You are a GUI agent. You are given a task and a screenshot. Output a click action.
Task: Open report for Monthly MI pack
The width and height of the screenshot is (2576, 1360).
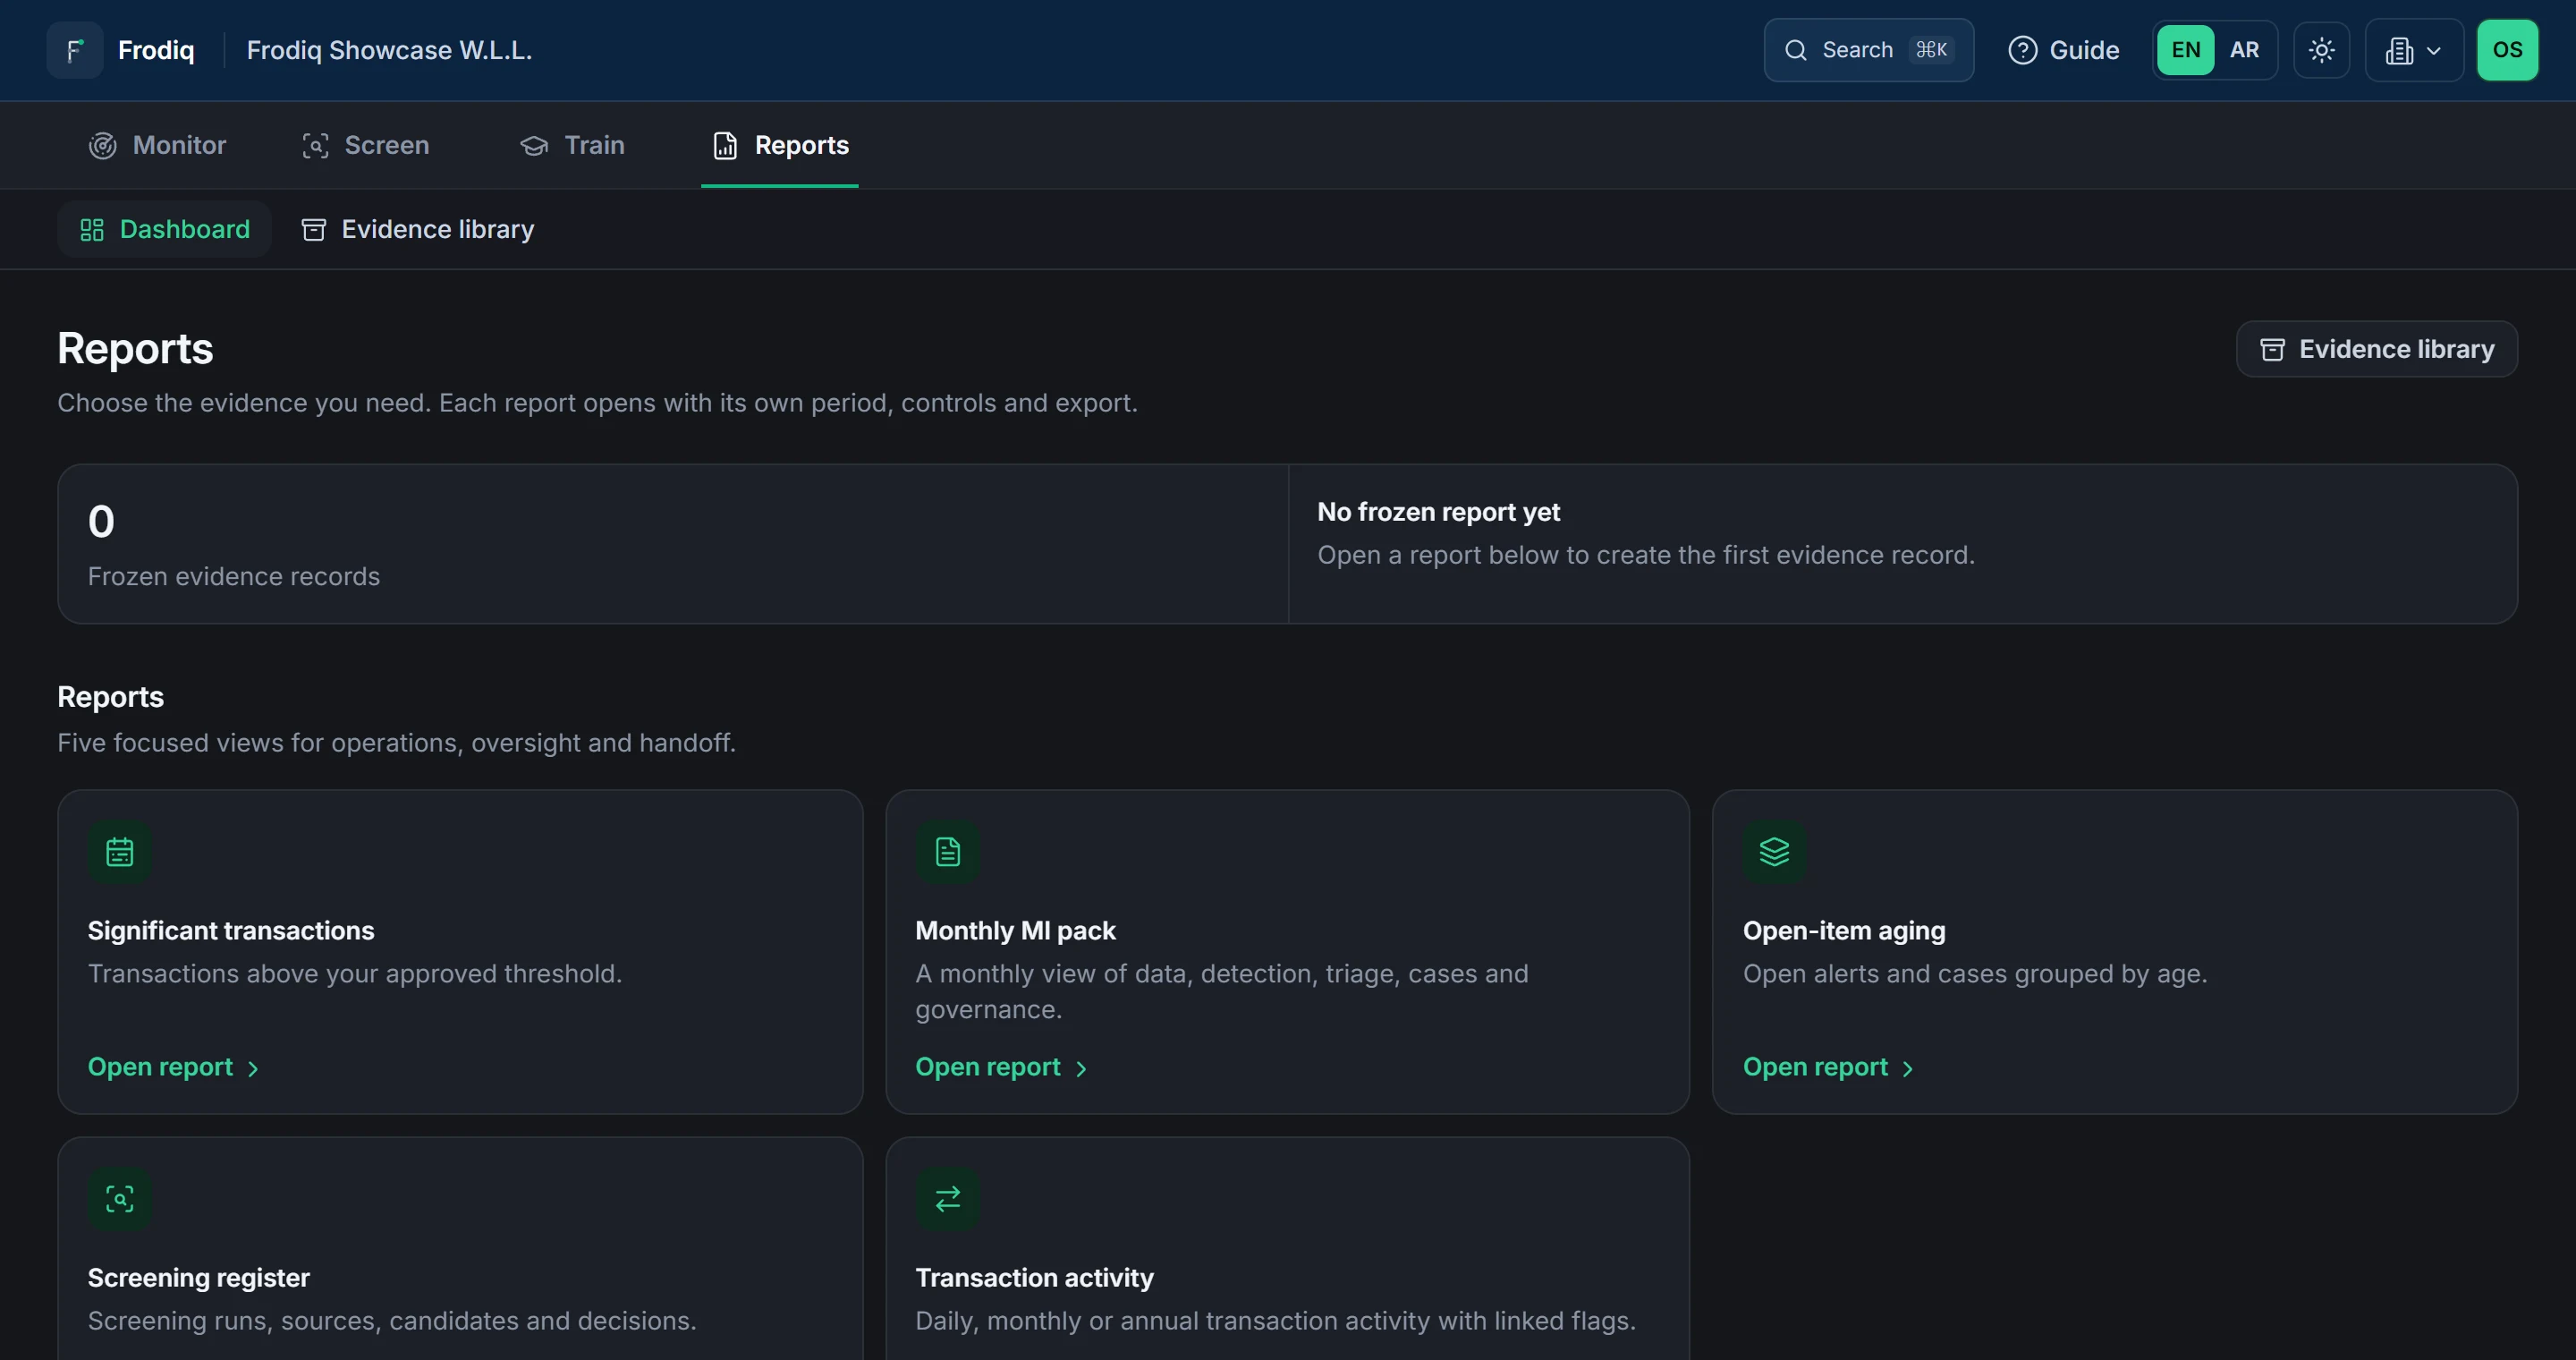point(1001,1067)
